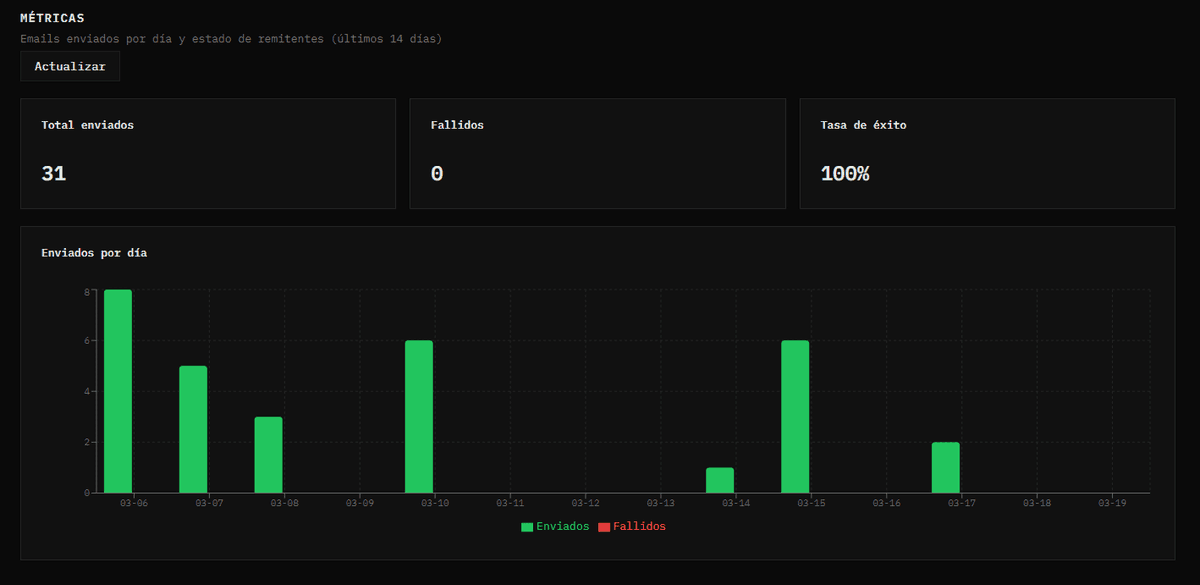The height and width of the screenshot is (585, 1200).
Task: Click the y-axis label 2
Action: (87, 442)
